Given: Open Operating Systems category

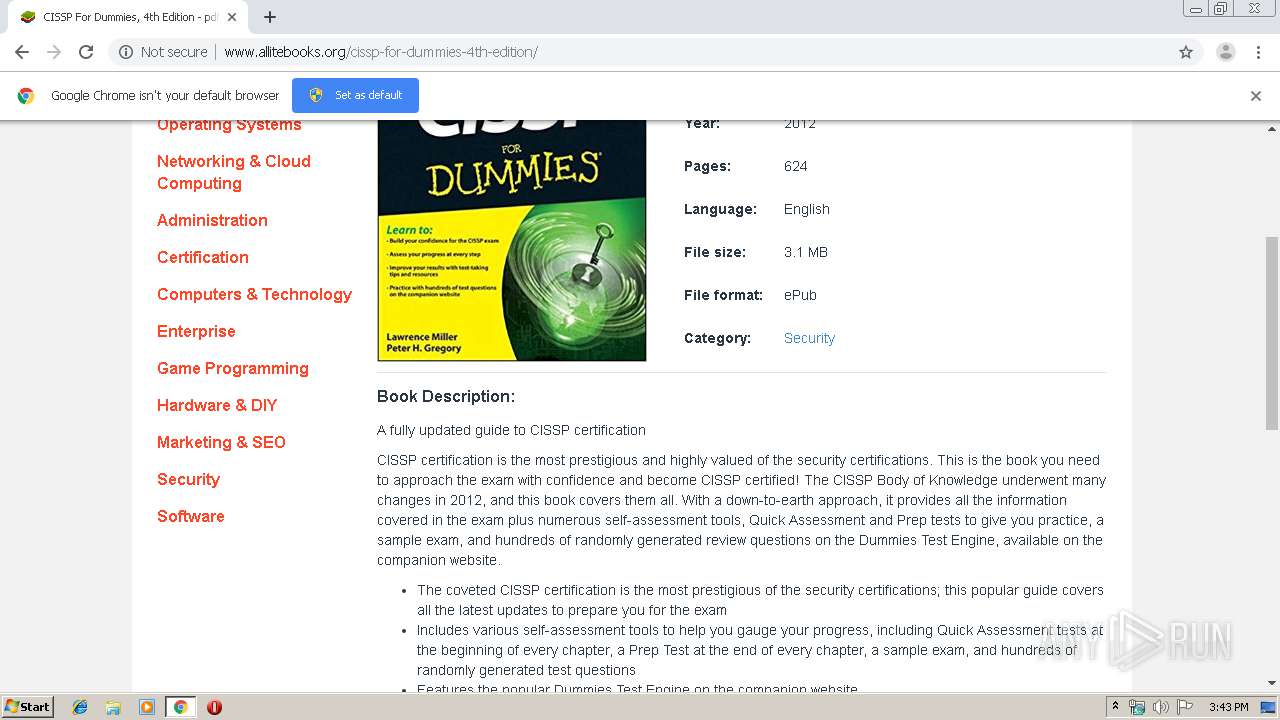Looking at the screenshot, I should [229, 125].
